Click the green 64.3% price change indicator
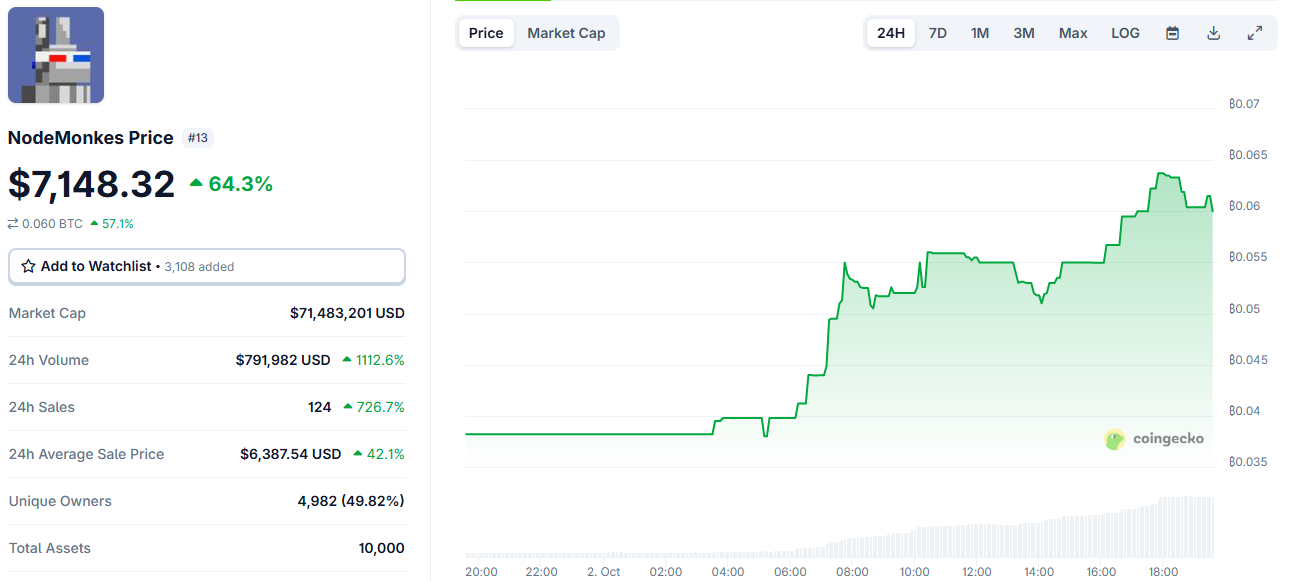This screenshot has width=1291, height=581. (231, 184)
